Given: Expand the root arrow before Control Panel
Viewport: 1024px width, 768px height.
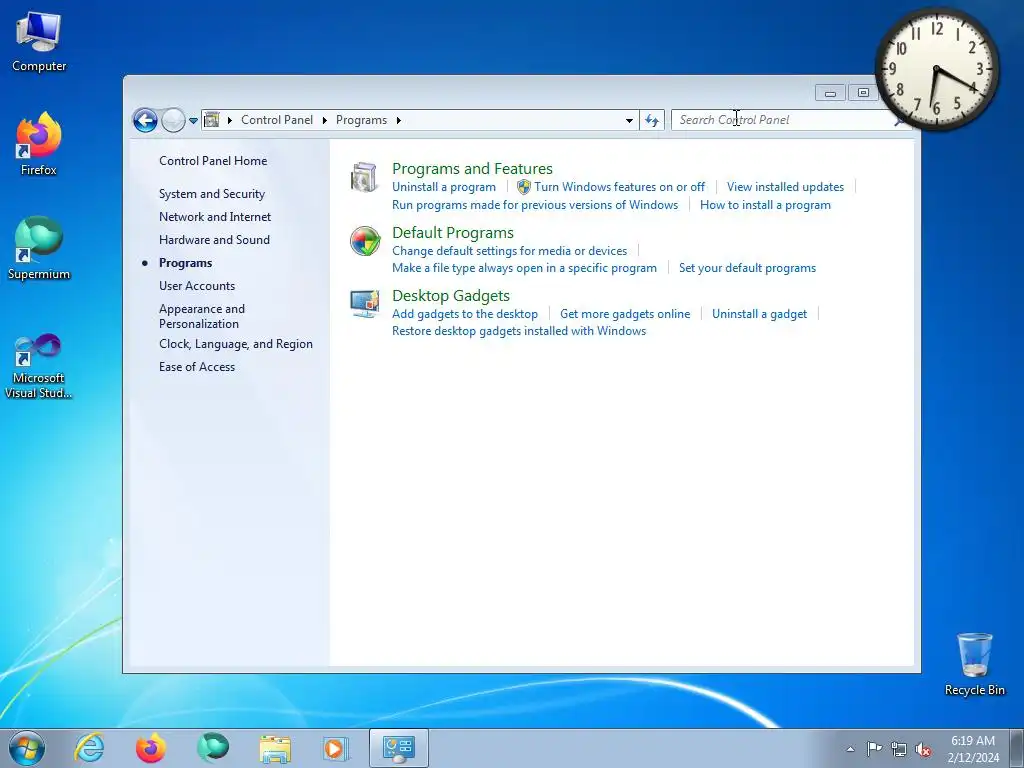Looking at the screenshot, I should pos(230,120).
